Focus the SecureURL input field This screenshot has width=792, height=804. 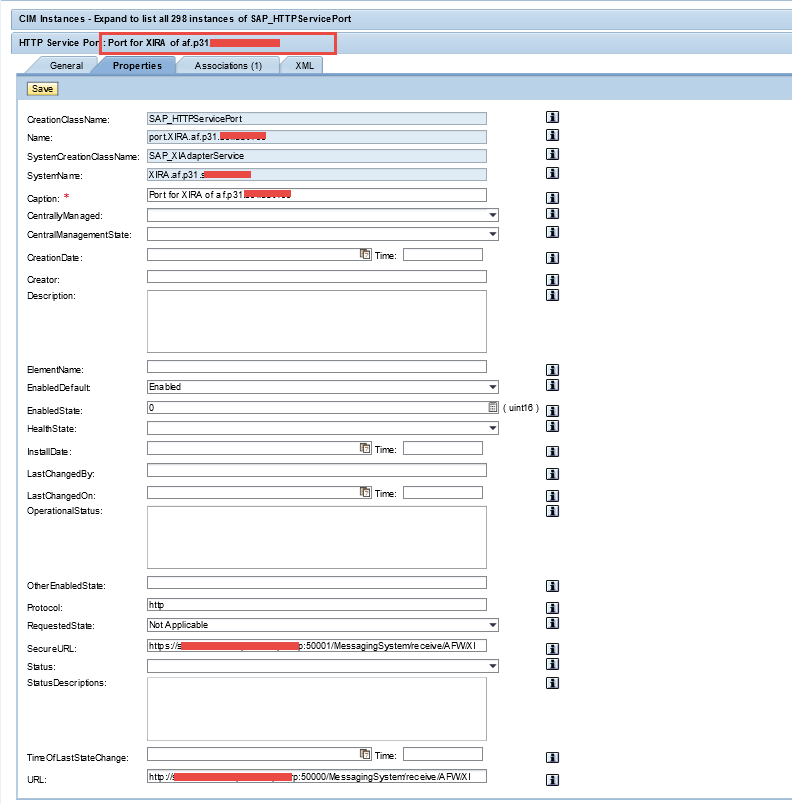pos(317,646)
